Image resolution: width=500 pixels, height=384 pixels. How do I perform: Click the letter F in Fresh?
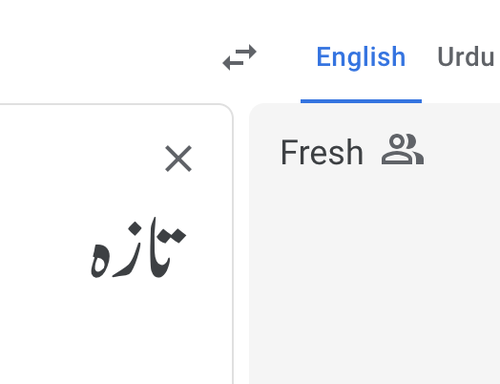[x=289, y=152]
